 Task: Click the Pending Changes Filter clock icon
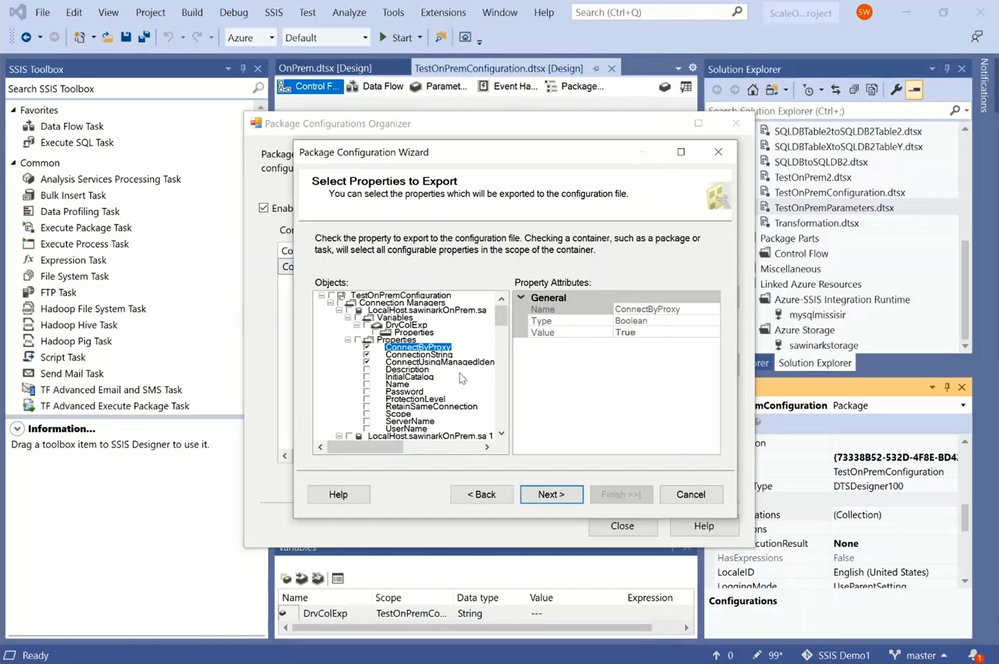[808, 90]
